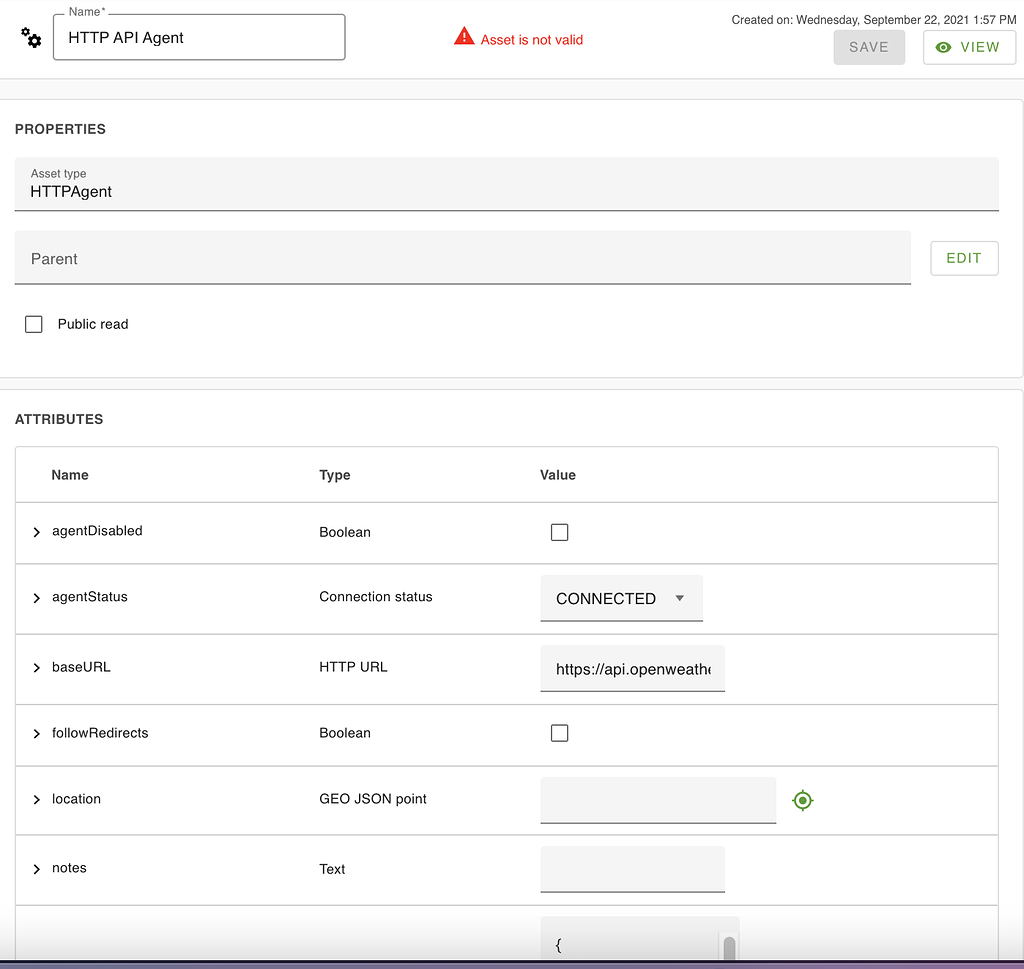Expand the notes attribute row
Image resolution: width=1024 pixels, height=969 pixels.
coord(36,868)
